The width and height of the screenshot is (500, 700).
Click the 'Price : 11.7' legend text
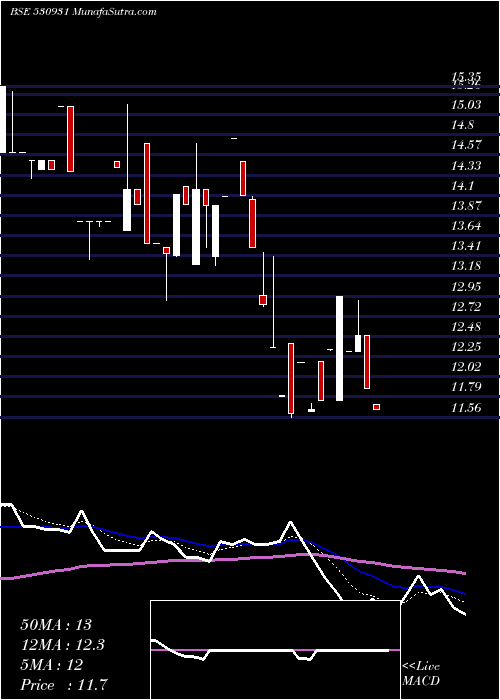pos(64,685)
